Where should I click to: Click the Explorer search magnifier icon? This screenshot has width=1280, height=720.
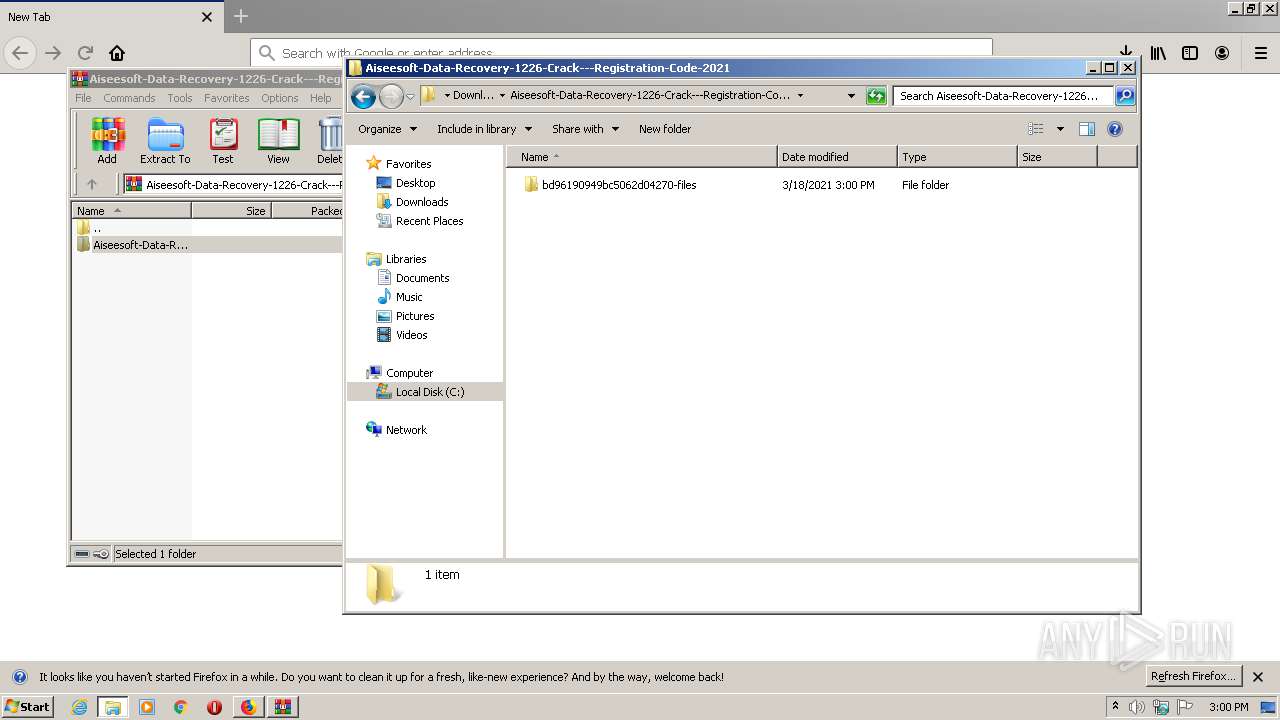tap(1125, 96)
